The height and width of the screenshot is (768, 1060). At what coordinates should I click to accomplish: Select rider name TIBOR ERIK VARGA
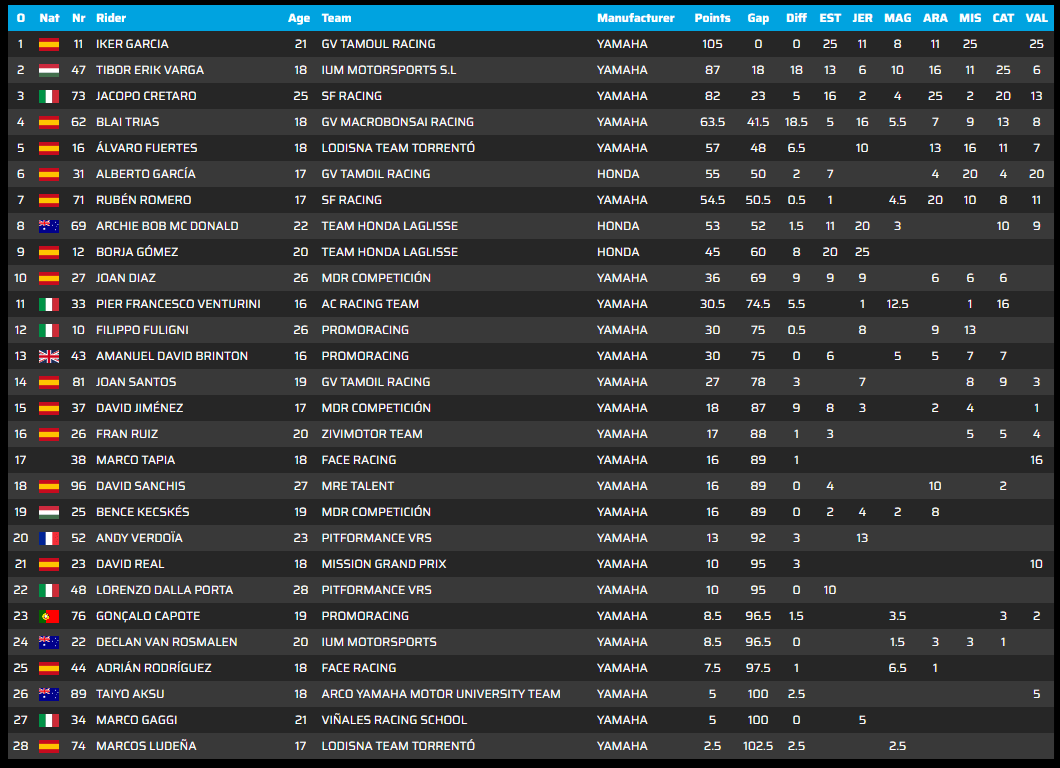point(150,70)
